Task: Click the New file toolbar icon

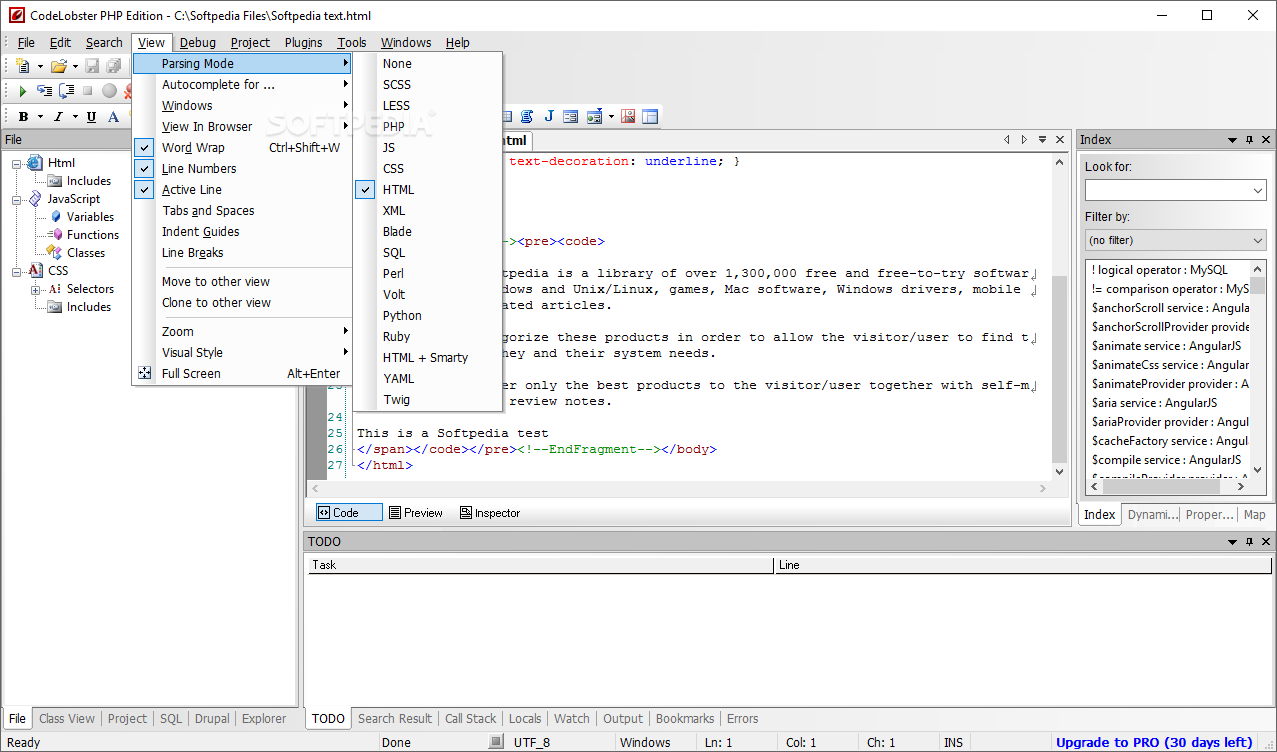Action: pyautogui.click(x=23, y=66)
